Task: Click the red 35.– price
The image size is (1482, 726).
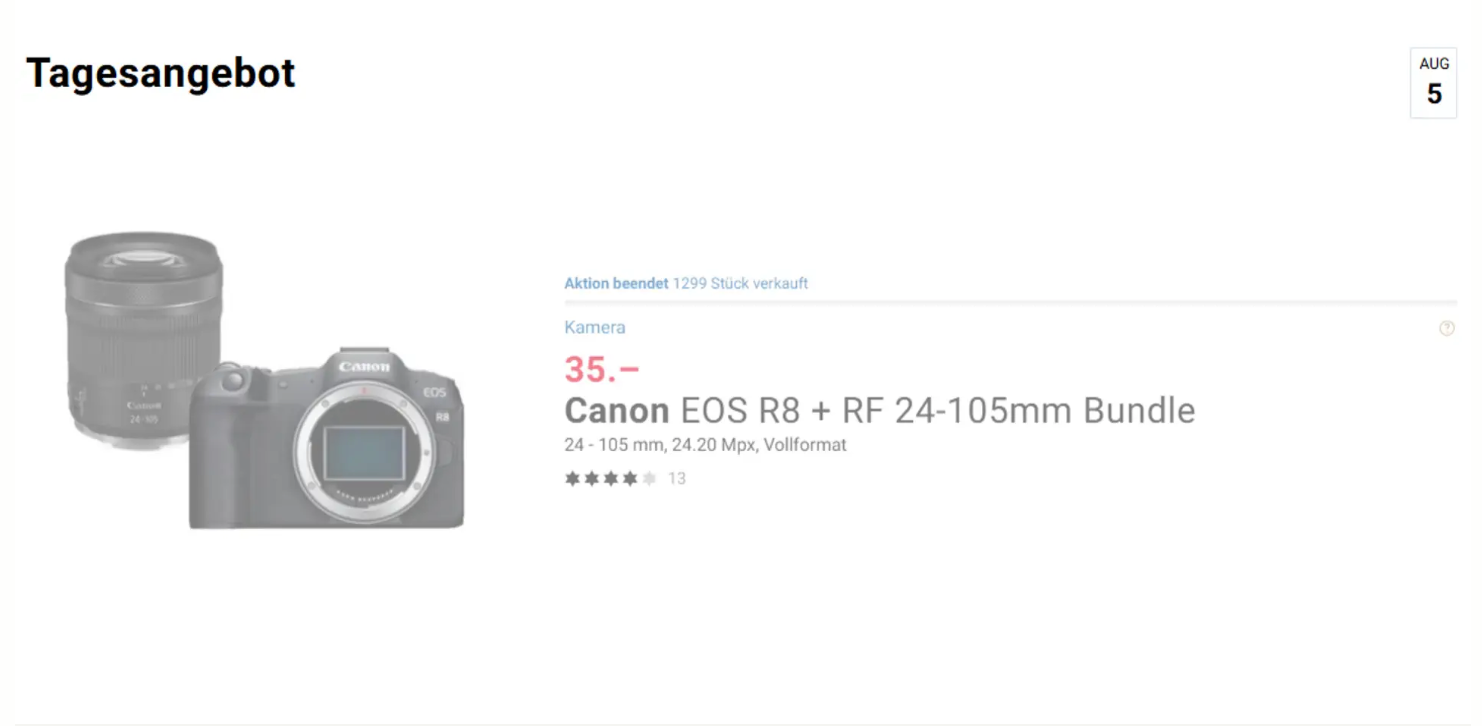Action: [x=600, y=370]
